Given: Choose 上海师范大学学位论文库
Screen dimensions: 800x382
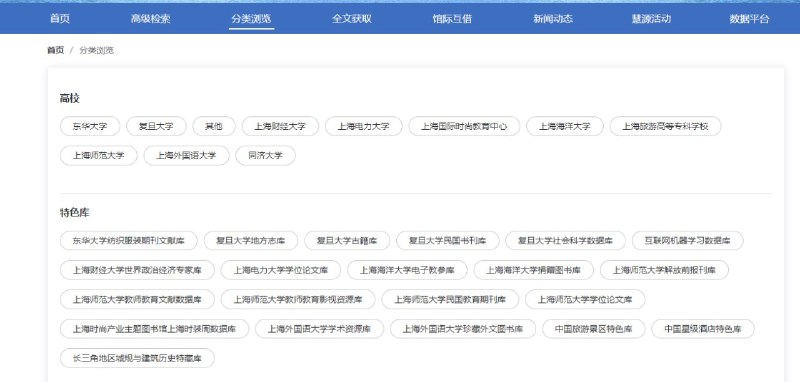Looking at the screenshot, I should coord(585,299).
